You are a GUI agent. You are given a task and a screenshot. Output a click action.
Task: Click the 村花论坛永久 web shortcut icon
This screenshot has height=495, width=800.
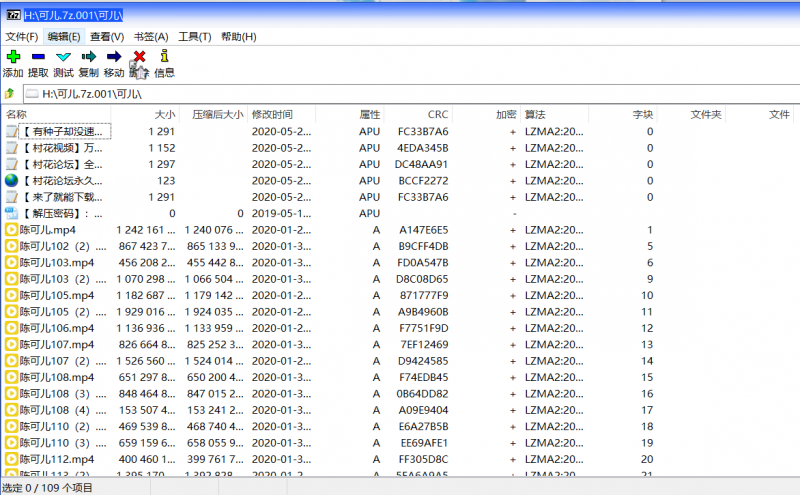12,181
